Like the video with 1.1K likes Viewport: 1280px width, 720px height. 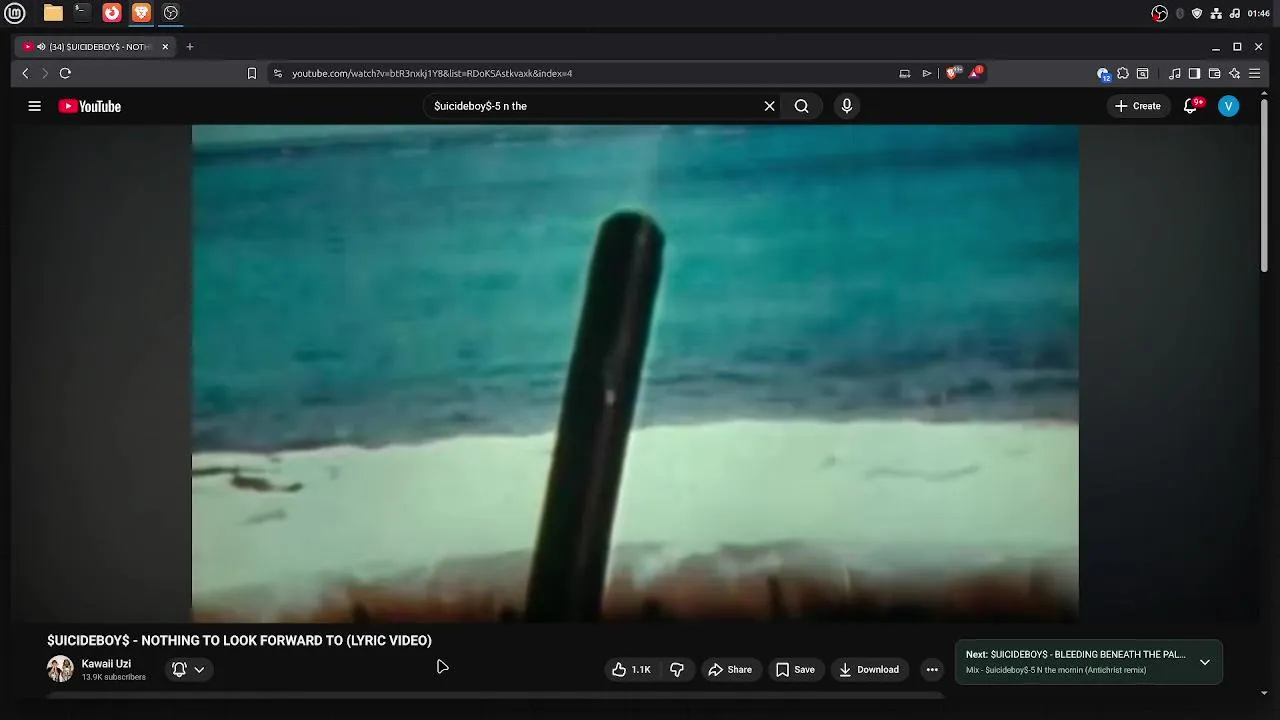[x=631, y=670]
